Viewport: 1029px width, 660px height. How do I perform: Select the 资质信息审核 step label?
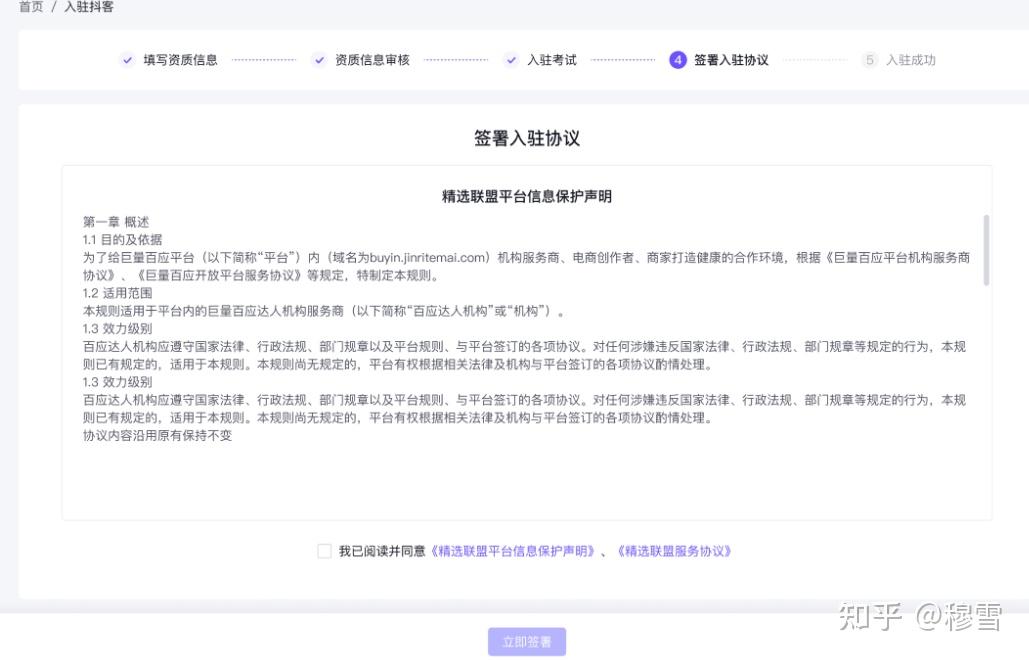372,60
